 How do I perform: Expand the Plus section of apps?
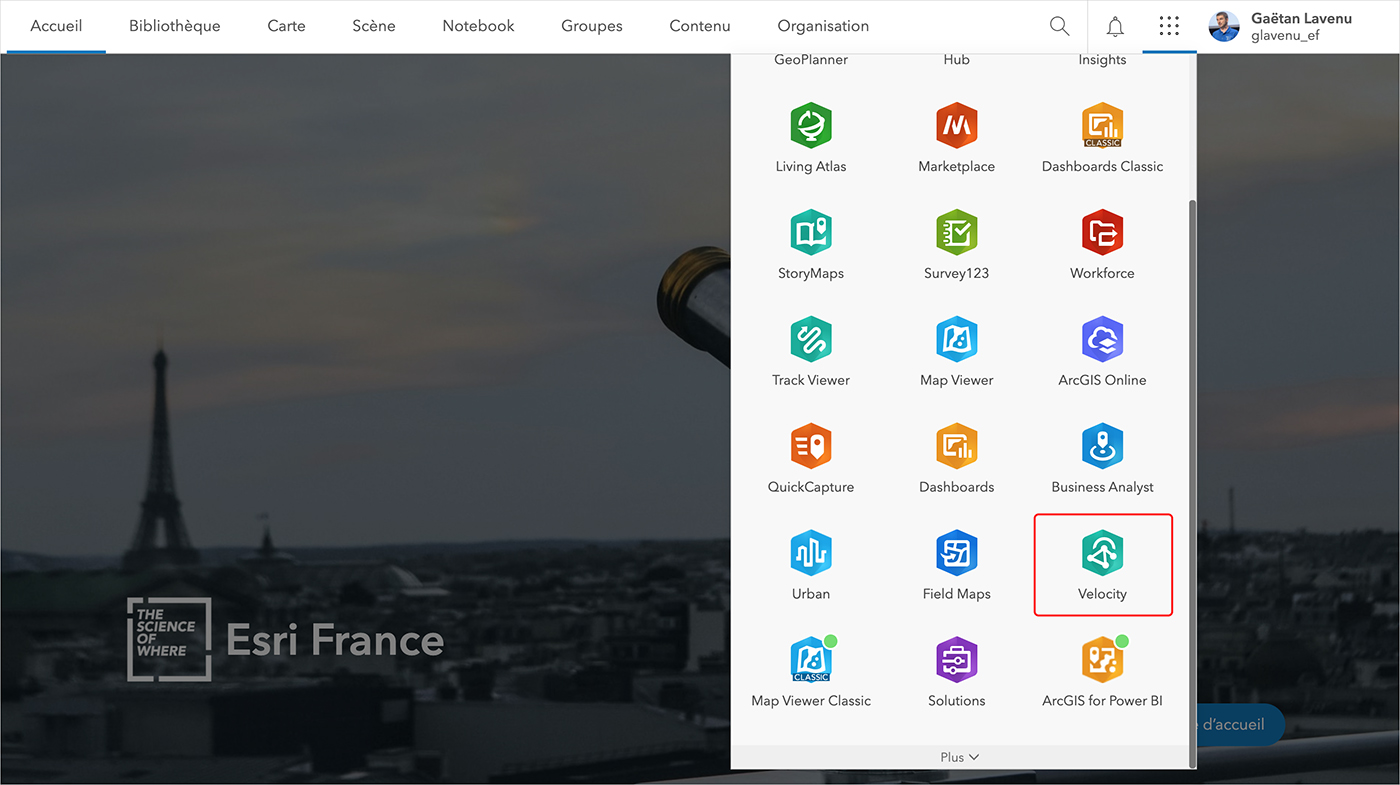coord(959,757)
